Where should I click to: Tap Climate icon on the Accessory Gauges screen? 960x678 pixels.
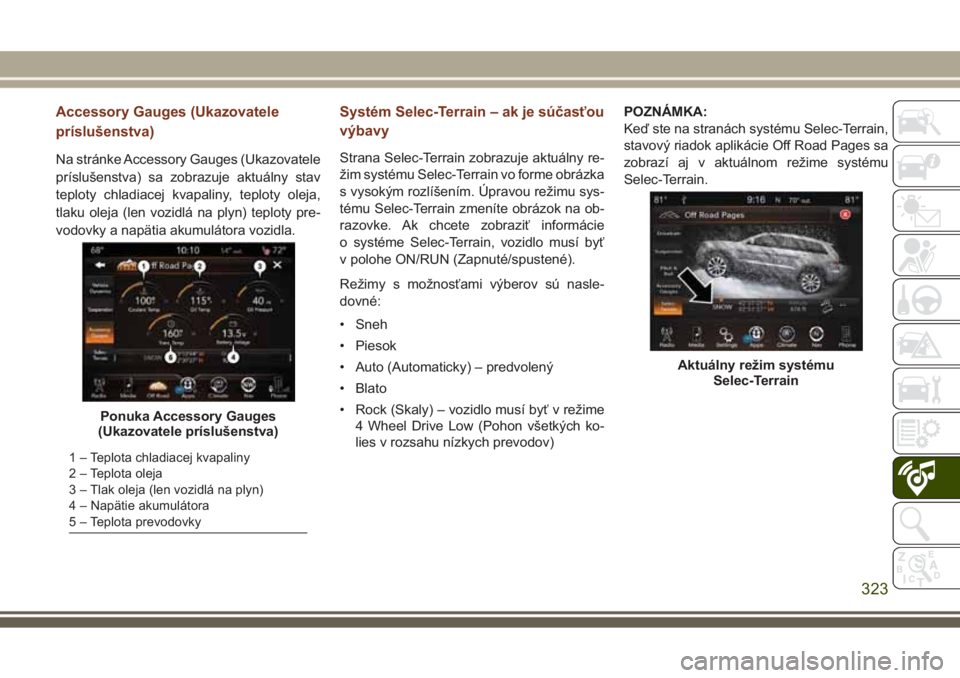[x=218, y=388]
